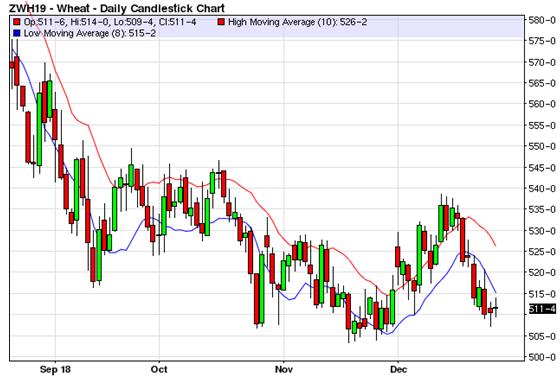Click the 580-0 price axis label
Viewport: 560px width, 380px height.
(542, 20)
